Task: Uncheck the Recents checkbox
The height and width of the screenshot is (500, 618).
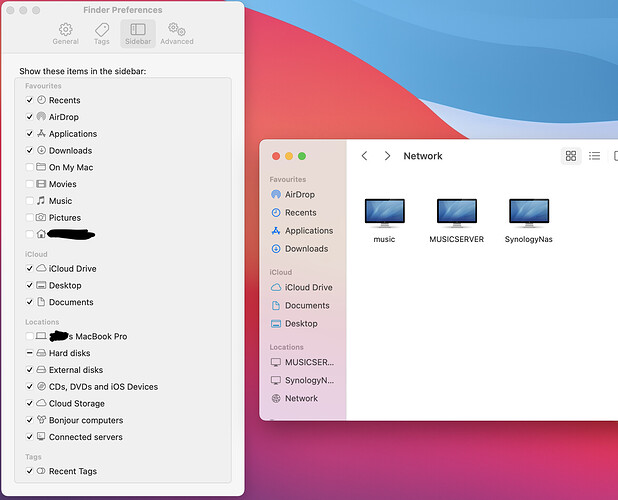Action: click(30, 100)
